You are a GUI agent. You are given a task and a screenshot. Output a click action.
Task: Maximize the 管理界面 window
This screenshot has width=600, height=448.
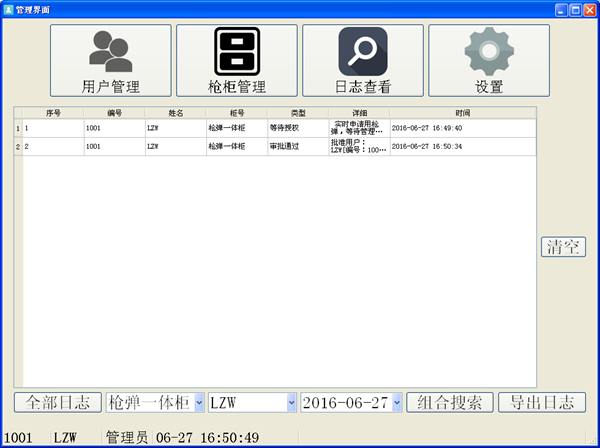(573, 9)
